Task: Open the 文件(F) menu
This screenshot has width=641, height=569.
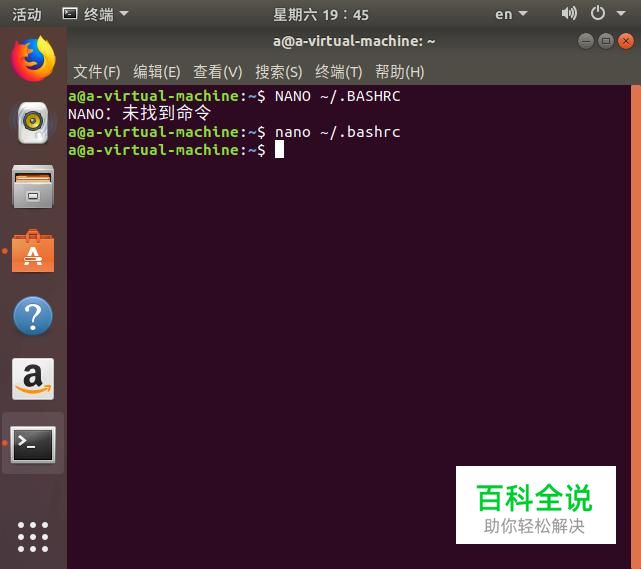Action: click(x=96, y=72)
